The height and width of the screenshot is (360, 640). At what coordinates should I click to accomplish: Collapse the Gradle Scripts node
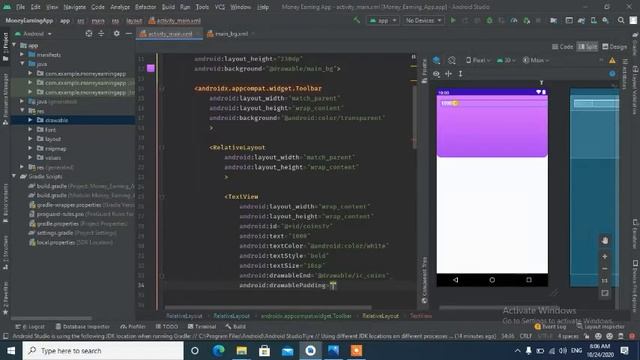point(14,176)
